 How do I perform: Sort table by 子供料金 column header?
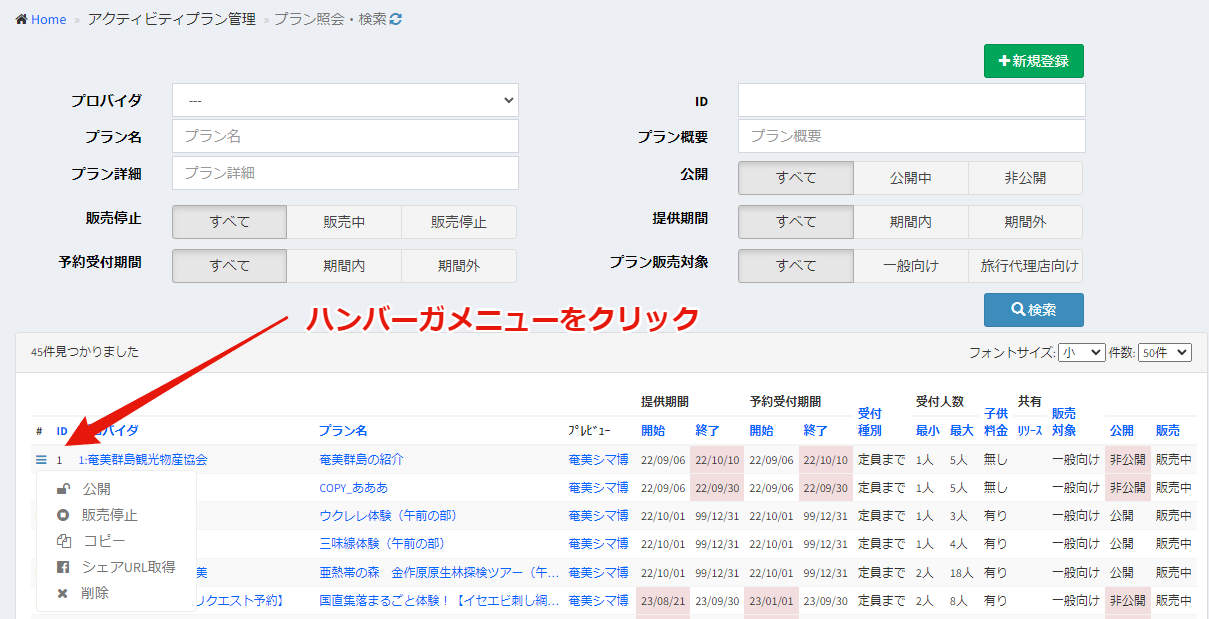996,422
